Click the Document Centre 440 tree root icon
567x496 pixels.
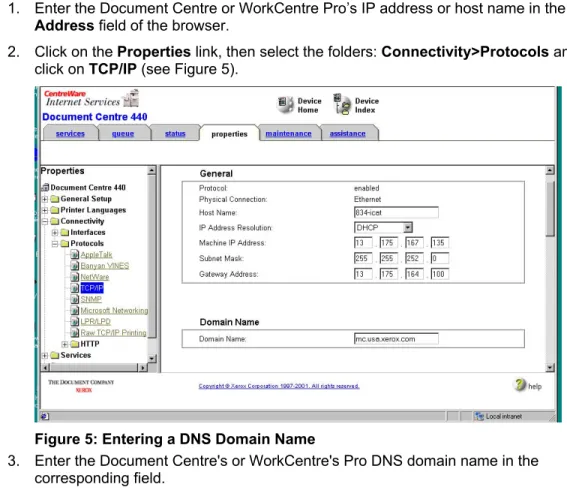click(45, 187)
